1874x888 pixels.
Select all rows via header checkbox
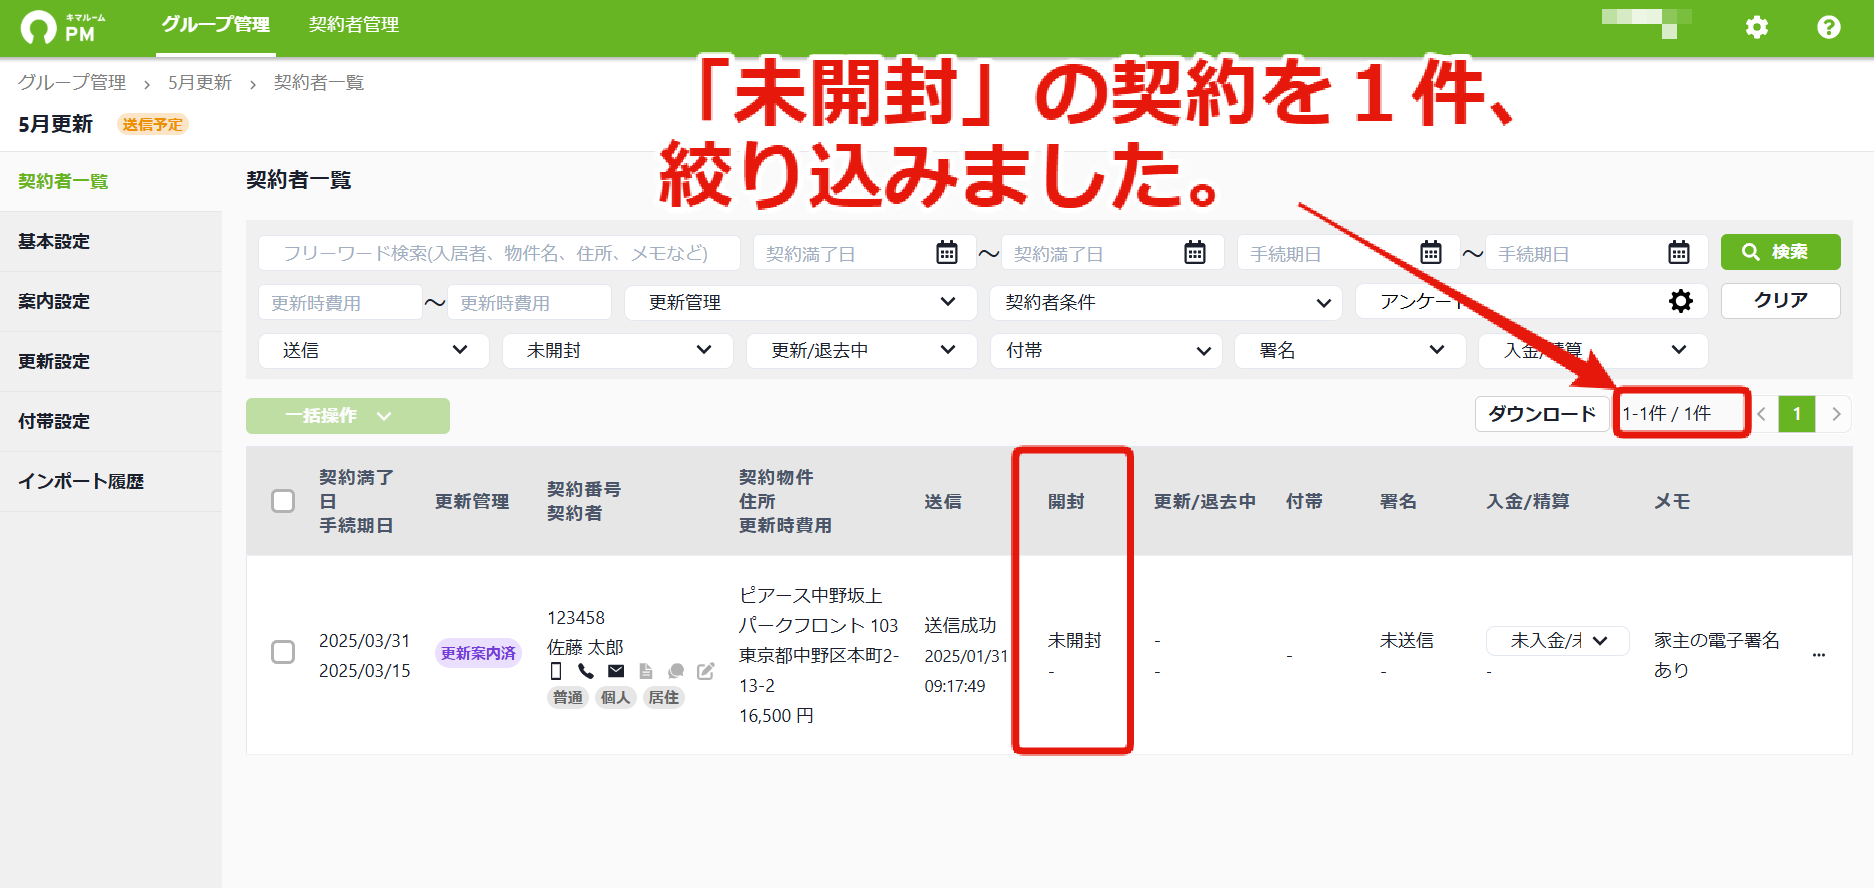click(x=283, y=501)
